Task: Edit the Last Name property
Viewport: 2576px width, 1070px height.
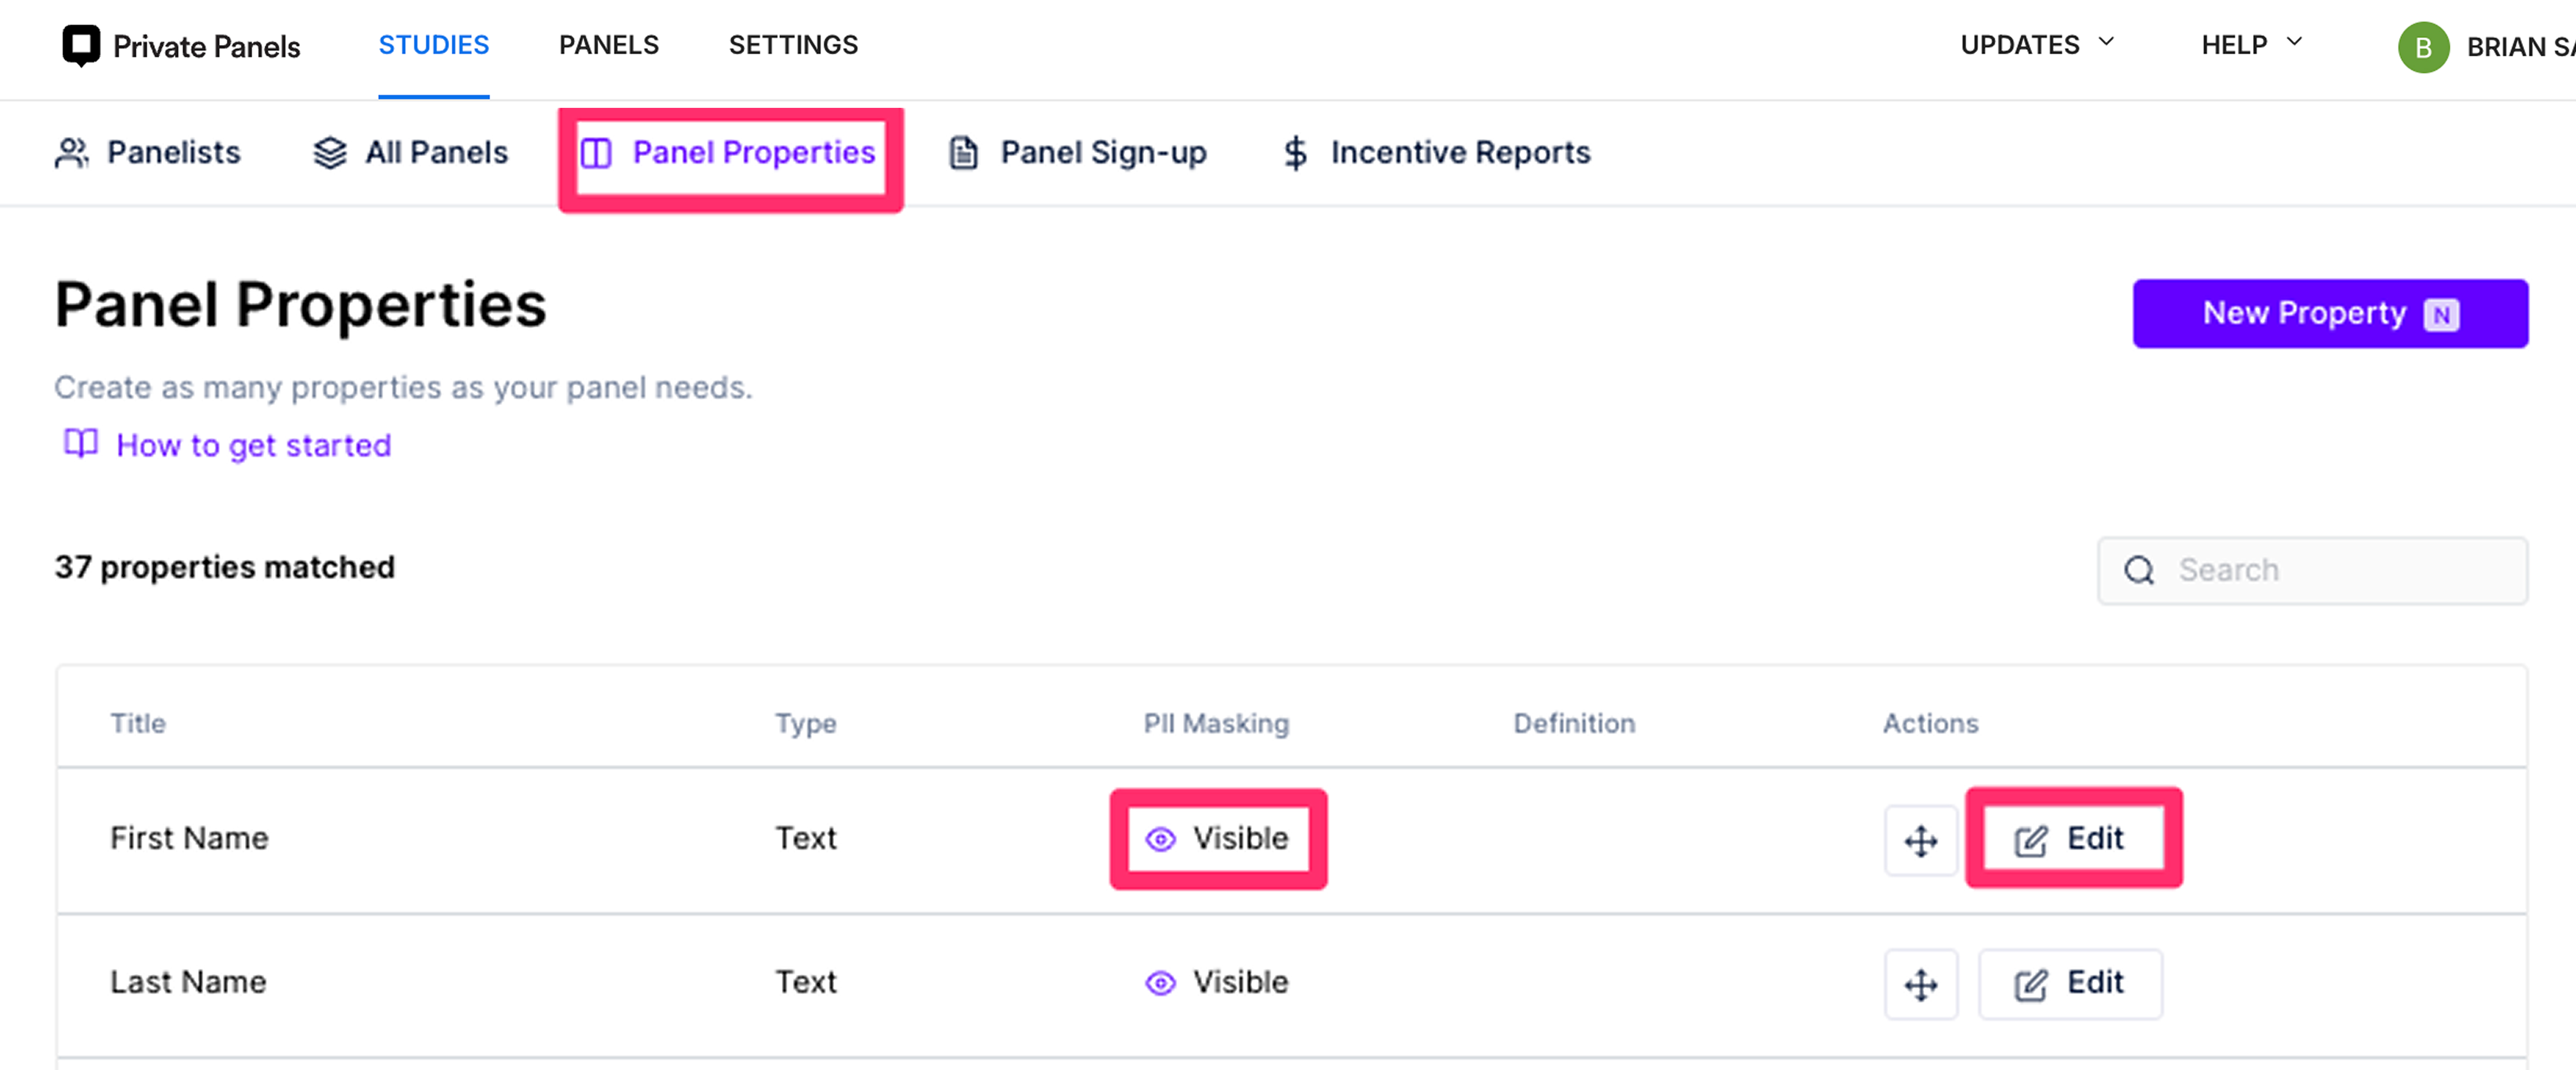Action: coord(2069,984)
